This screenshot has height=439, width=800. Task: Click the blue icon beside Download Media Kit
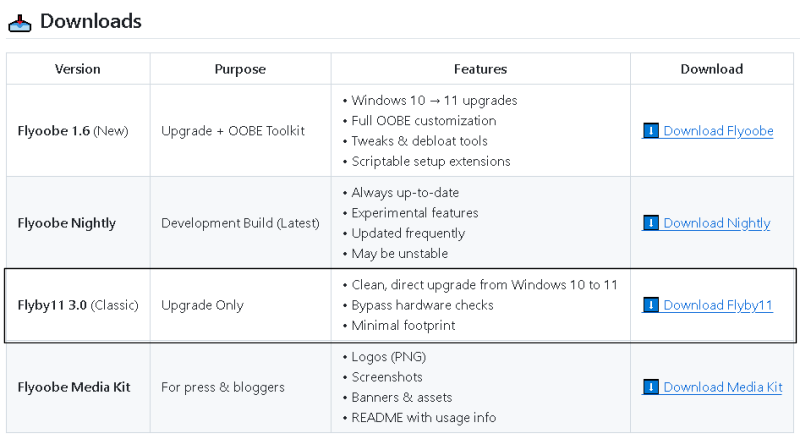tap(651, 387)
